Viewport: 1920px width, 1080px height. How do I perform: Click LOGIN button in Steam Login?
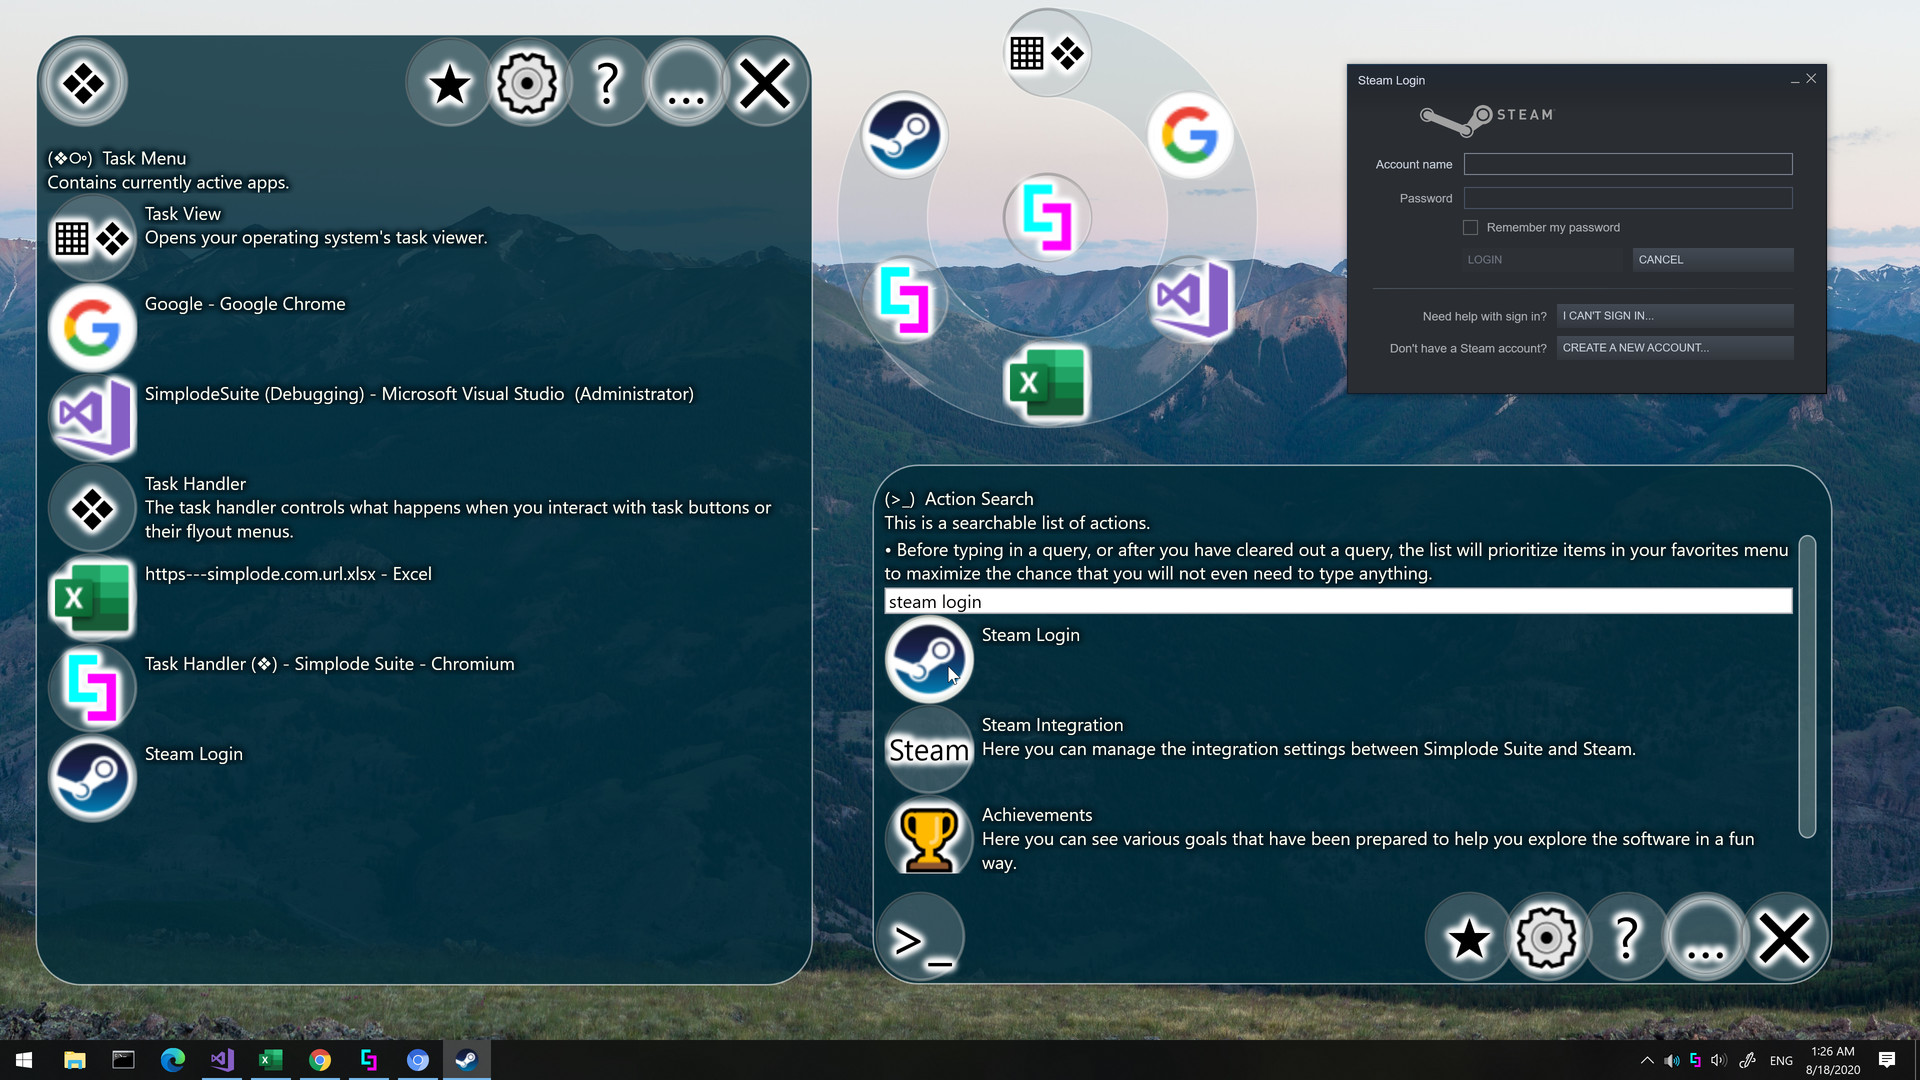(x=1486, y=258)
